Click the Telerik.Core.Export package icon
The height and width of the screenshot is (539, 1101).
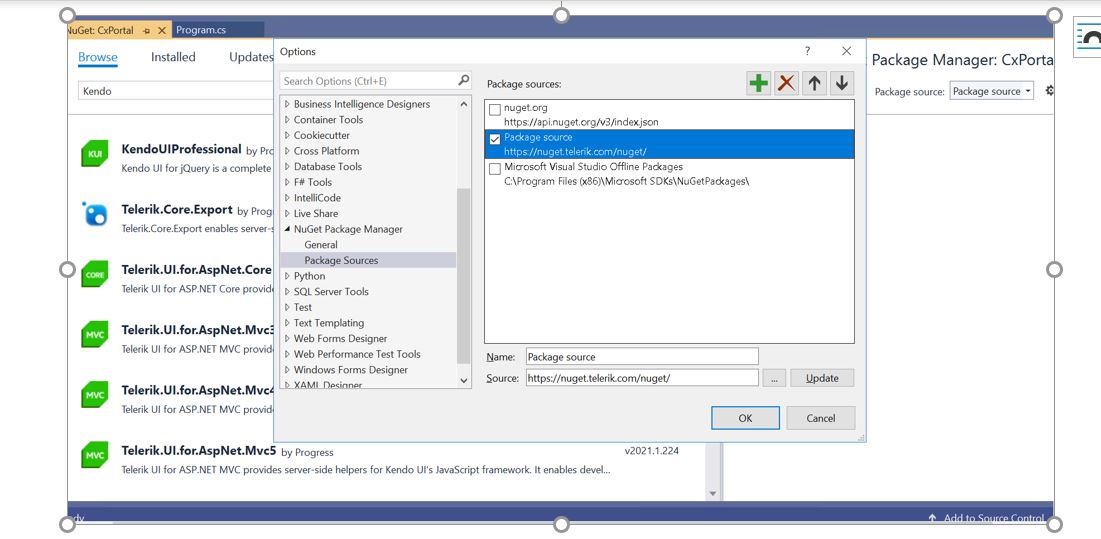point(94,214)
